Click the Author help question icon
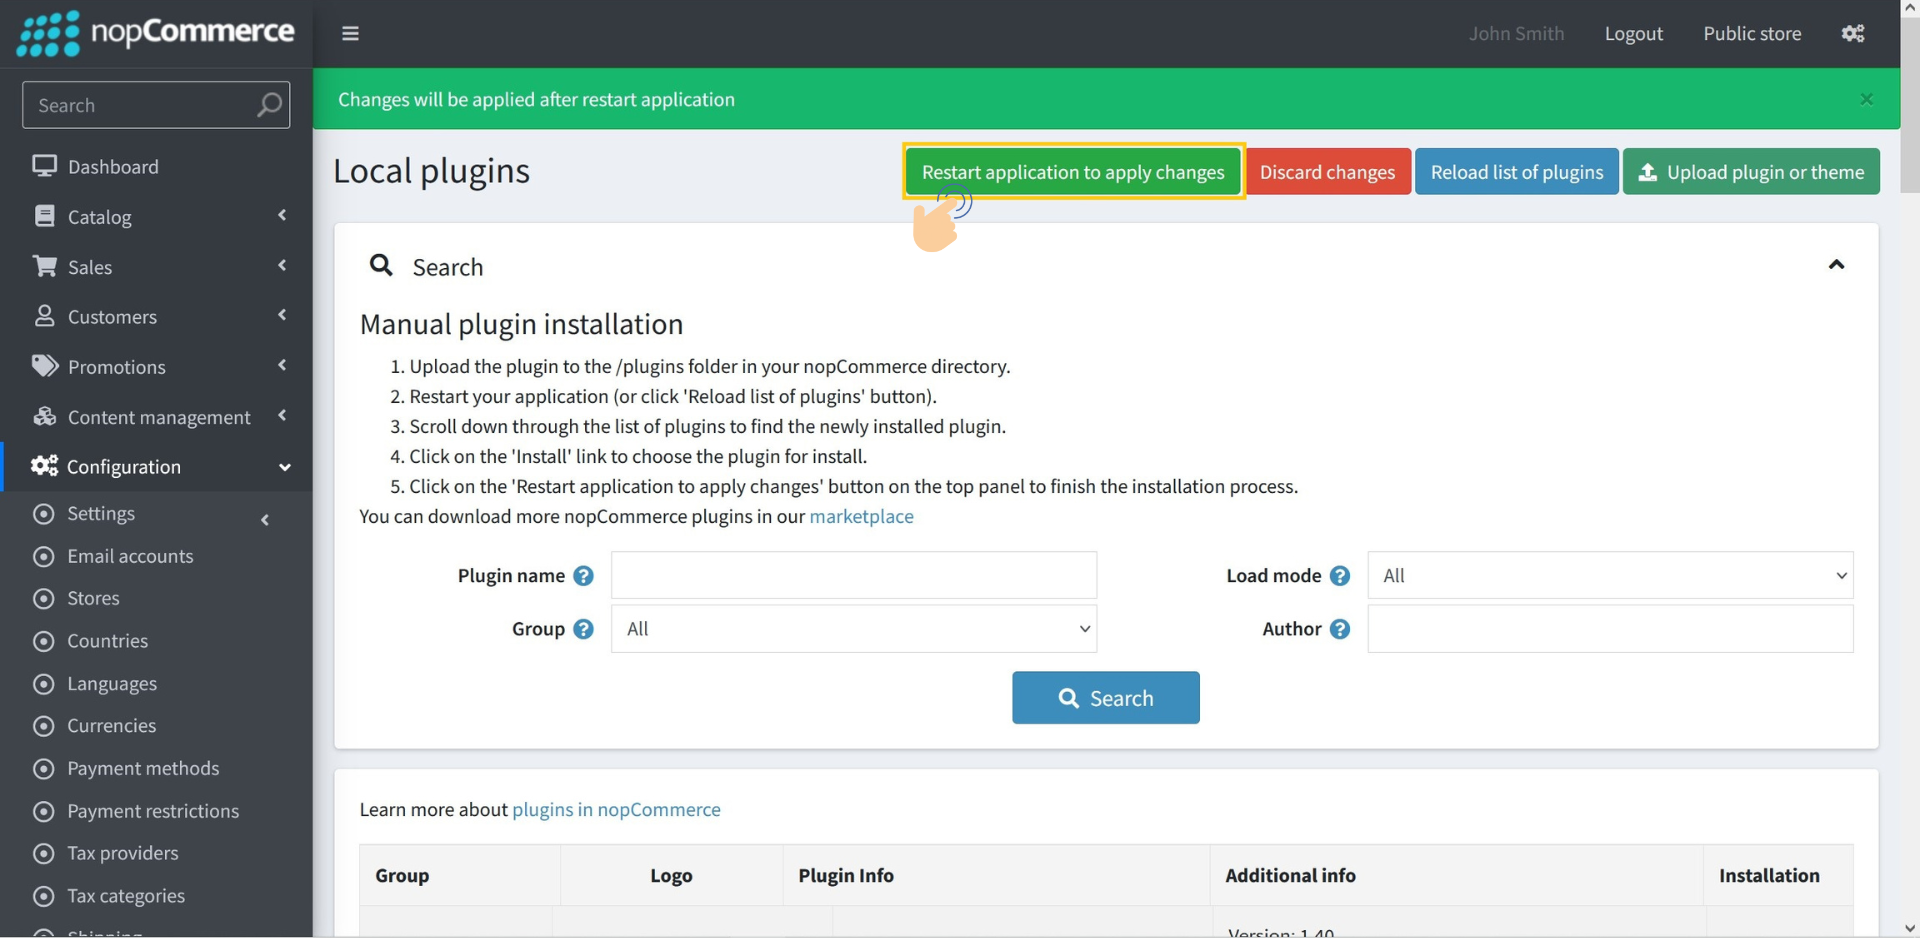 click(x=1340, y=629)
